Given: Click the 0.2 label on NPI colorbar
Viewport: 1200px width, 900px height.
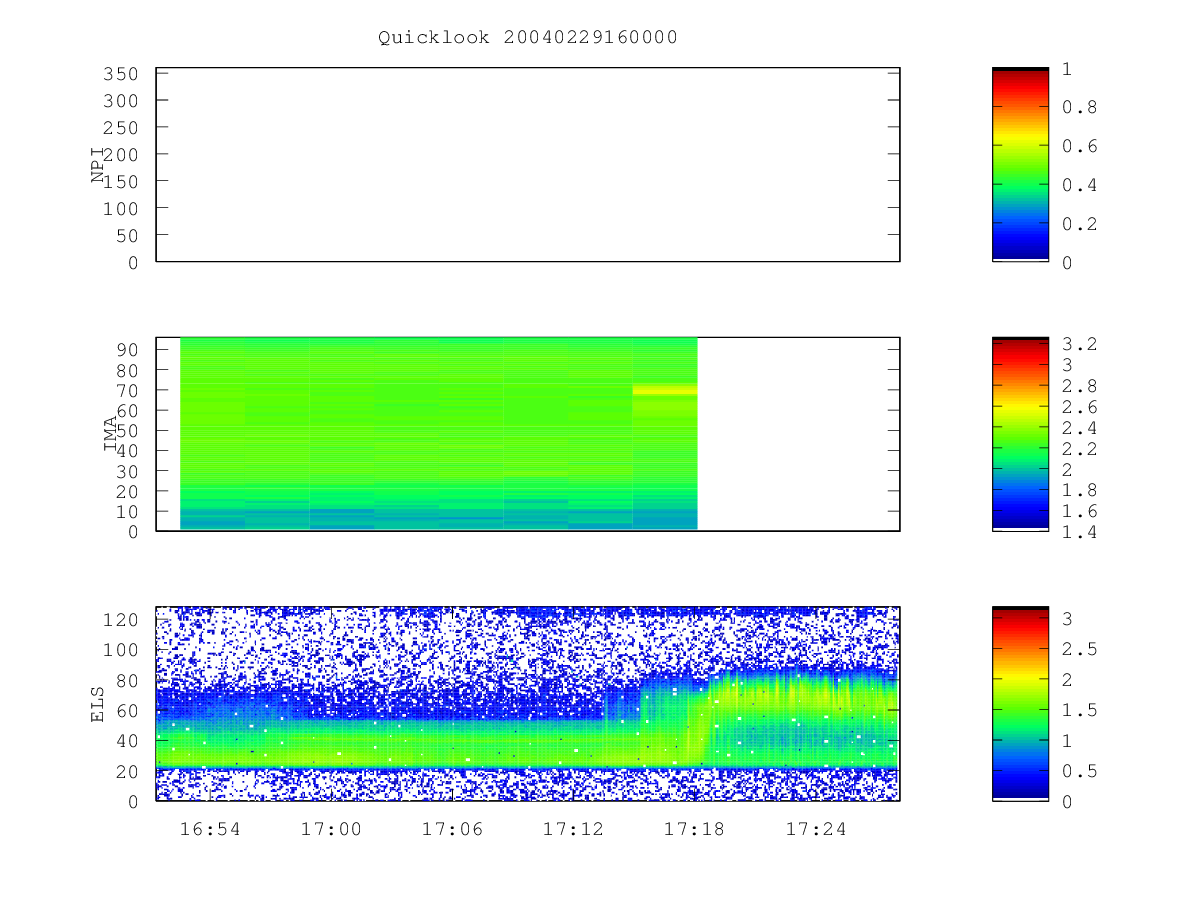Looking at the screenshot, I should [x=1078, y=223].
